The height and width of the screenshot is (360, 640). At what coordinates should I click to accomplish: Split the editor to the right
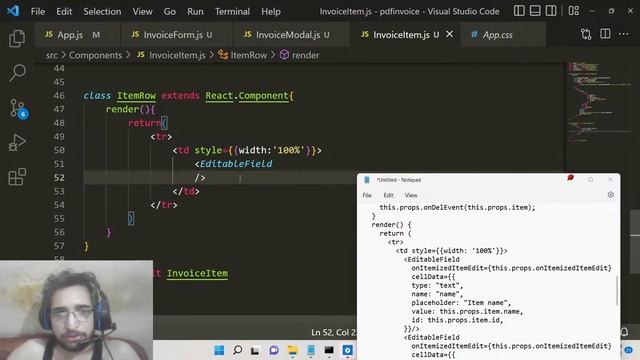coord(605,34)
